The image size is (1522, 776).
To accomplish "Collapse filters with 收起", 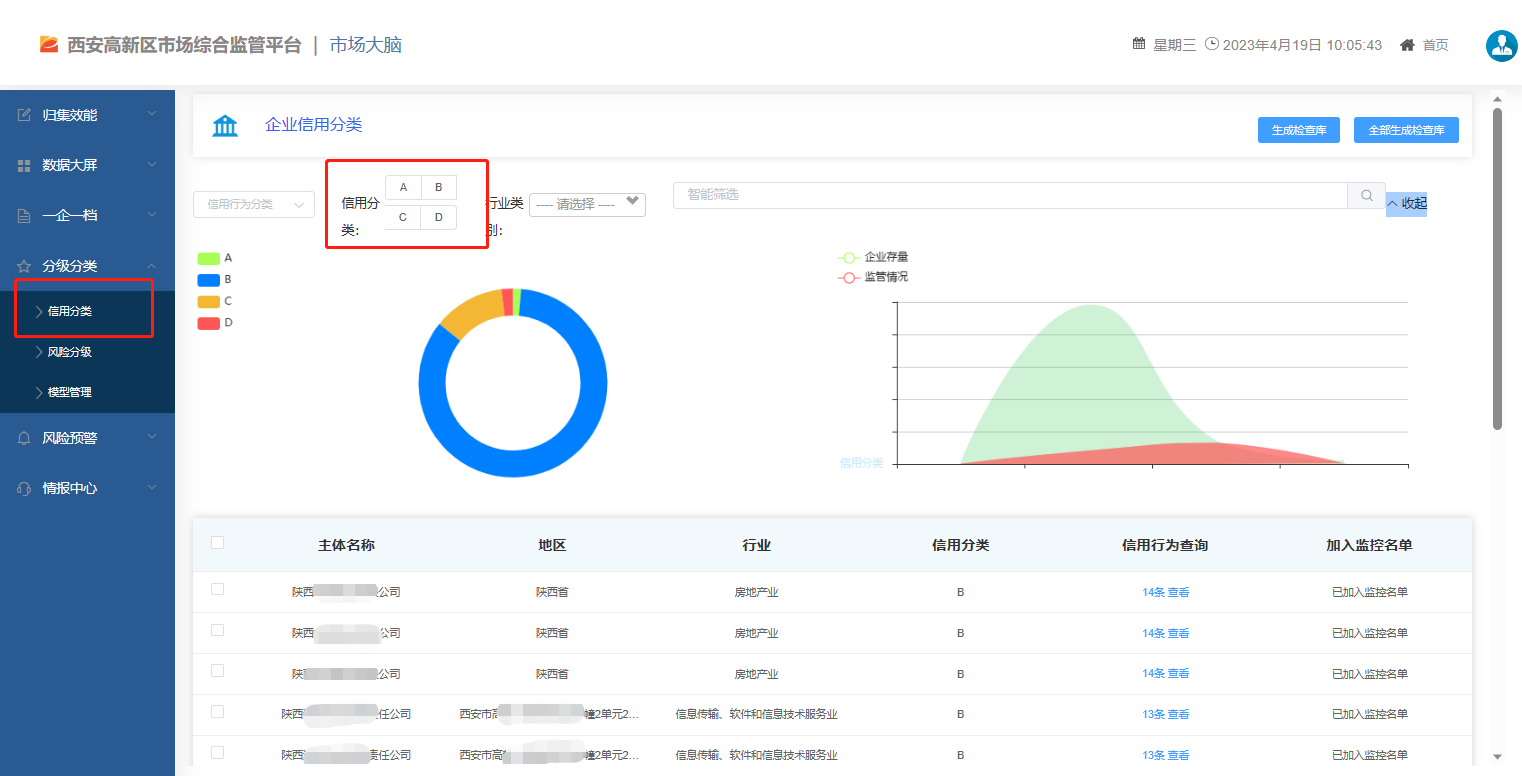I will pyautogui.click(x=1406, y=204).
